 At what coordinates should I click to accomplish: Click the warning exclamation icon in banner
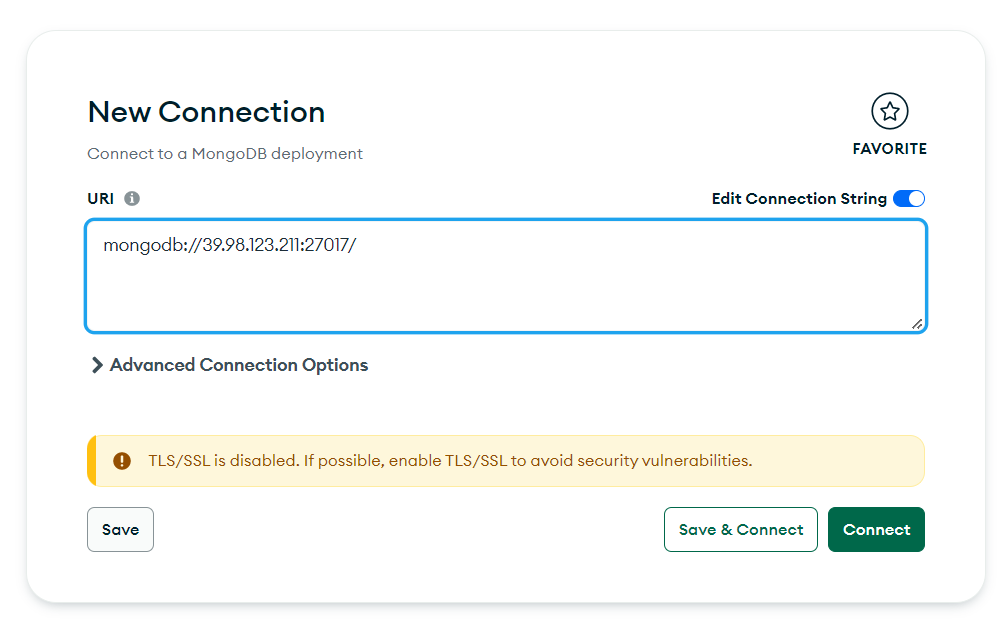pyautogui.click(x=122, y=461)
